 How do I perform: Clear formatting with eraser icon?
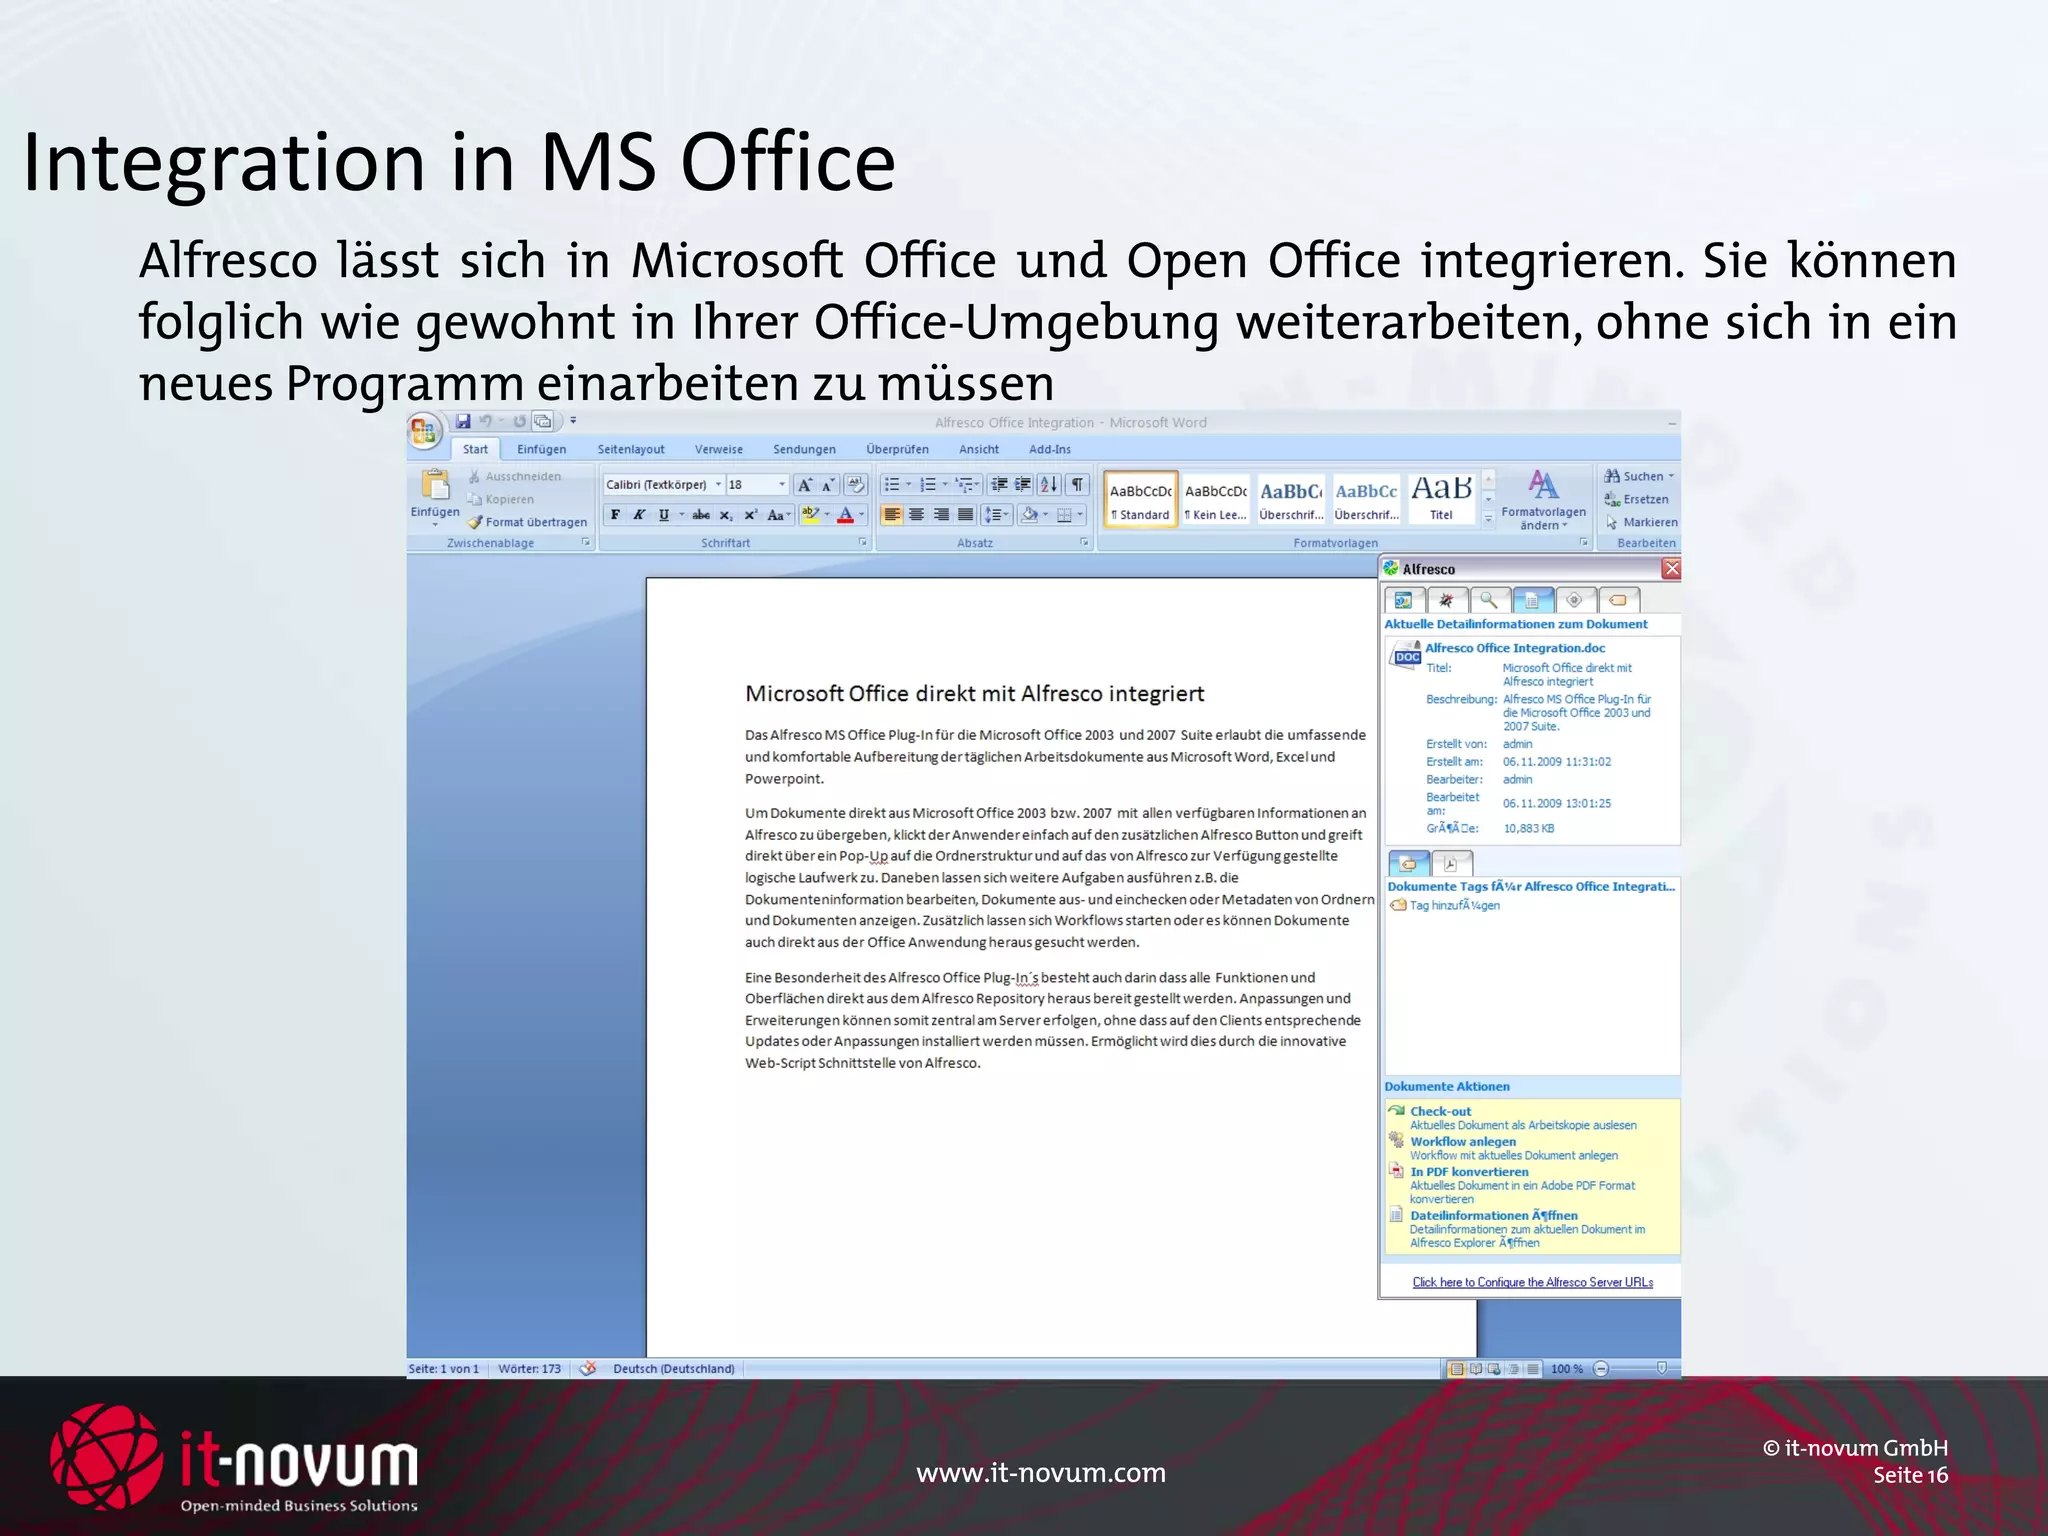[856, 484]
